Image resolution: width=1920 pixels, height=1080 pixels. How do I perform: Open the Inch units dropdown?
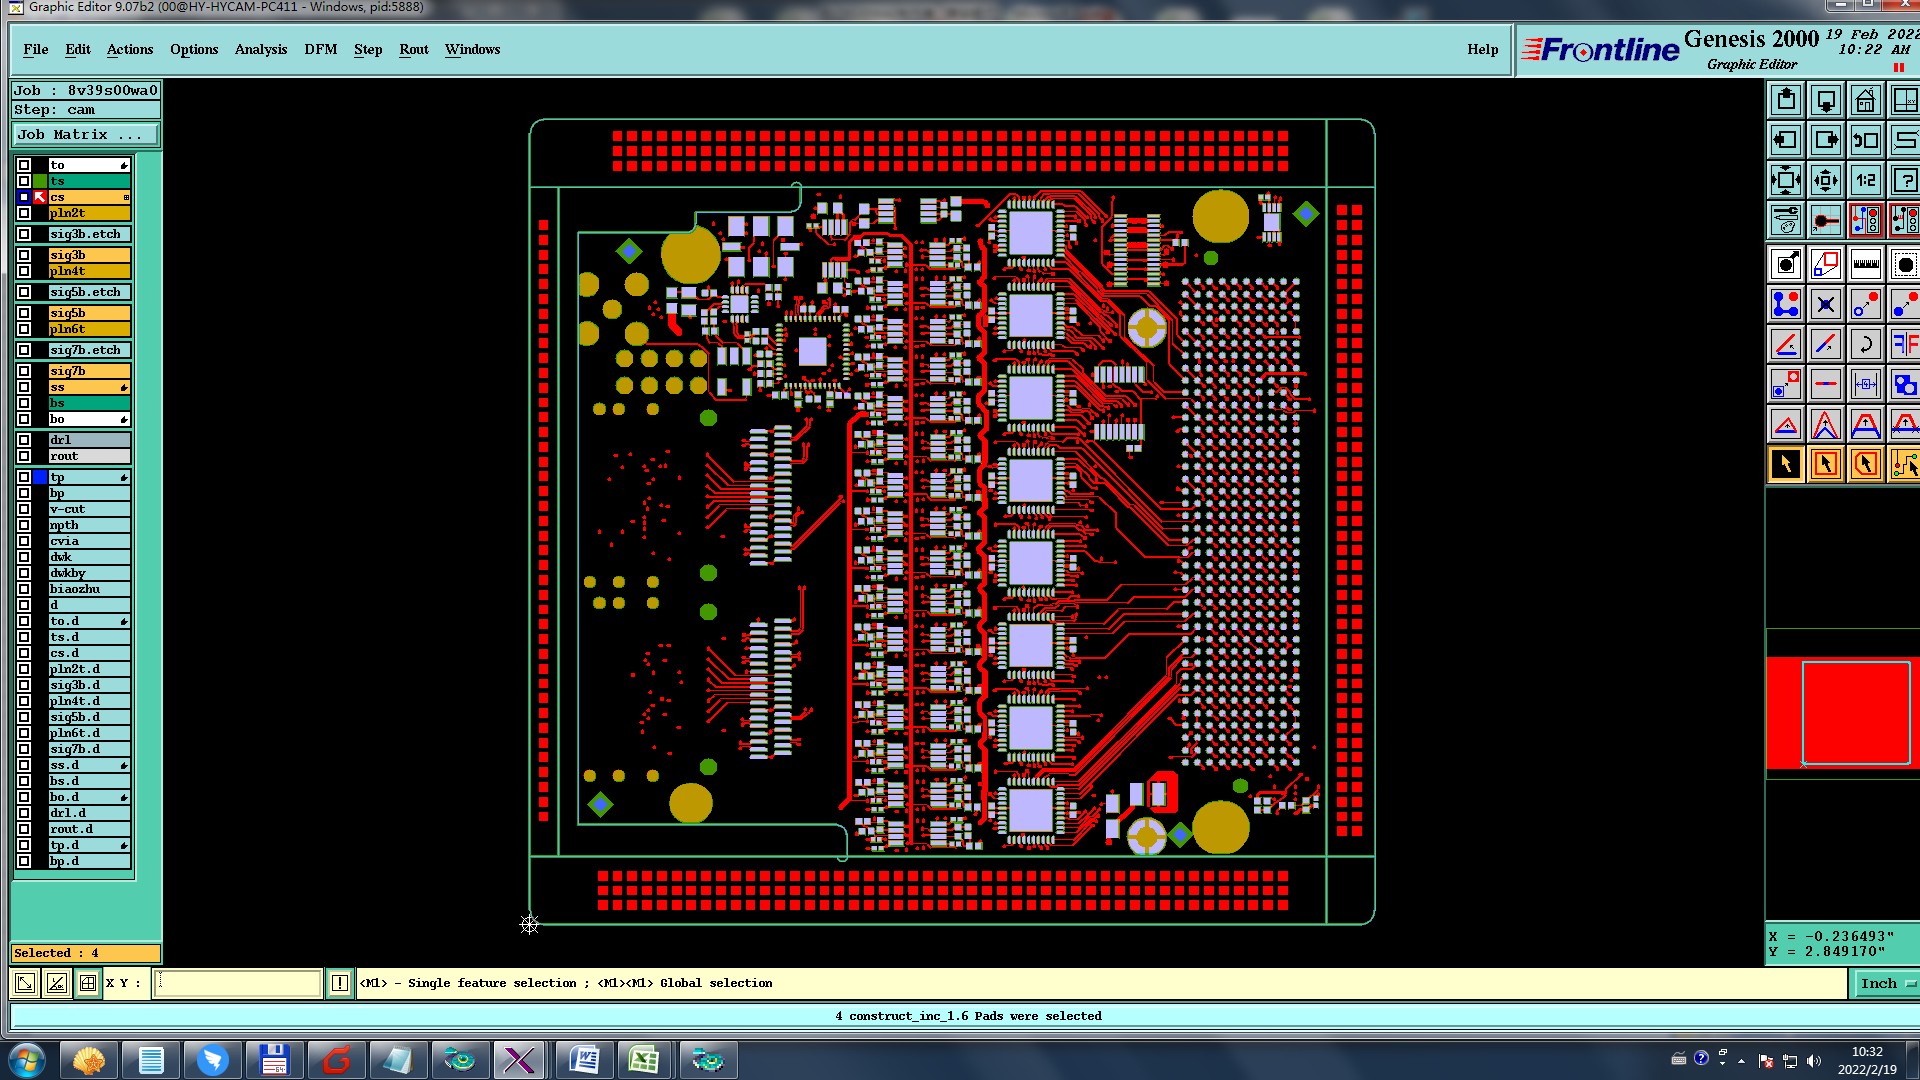click(1886, 984)
